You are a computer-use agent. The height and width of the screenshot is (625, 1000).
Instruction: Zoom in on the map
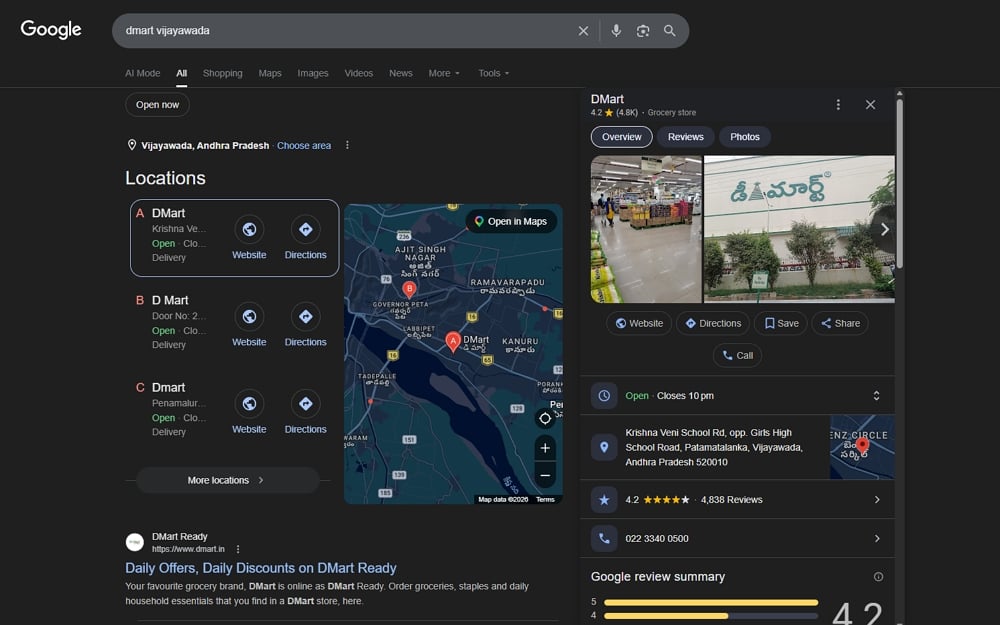coord(545,448)
